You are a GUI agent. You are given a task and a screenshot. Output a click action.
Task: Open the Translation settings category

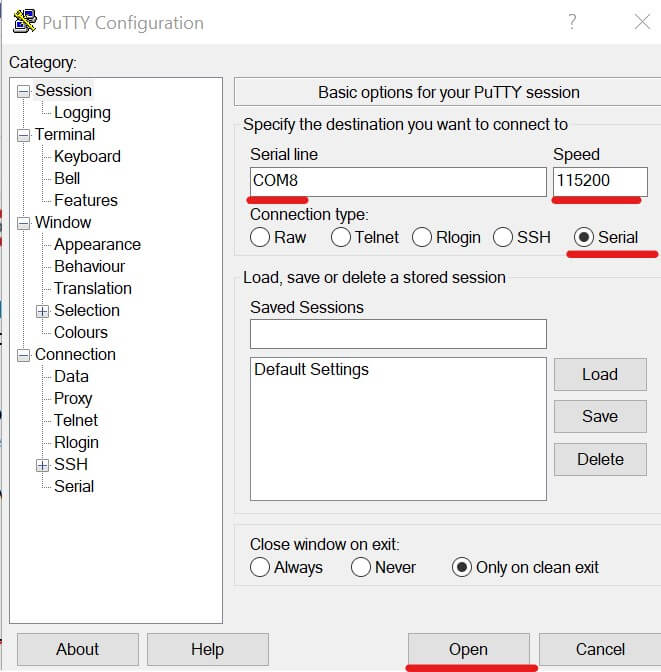click(x=93, y=288)
